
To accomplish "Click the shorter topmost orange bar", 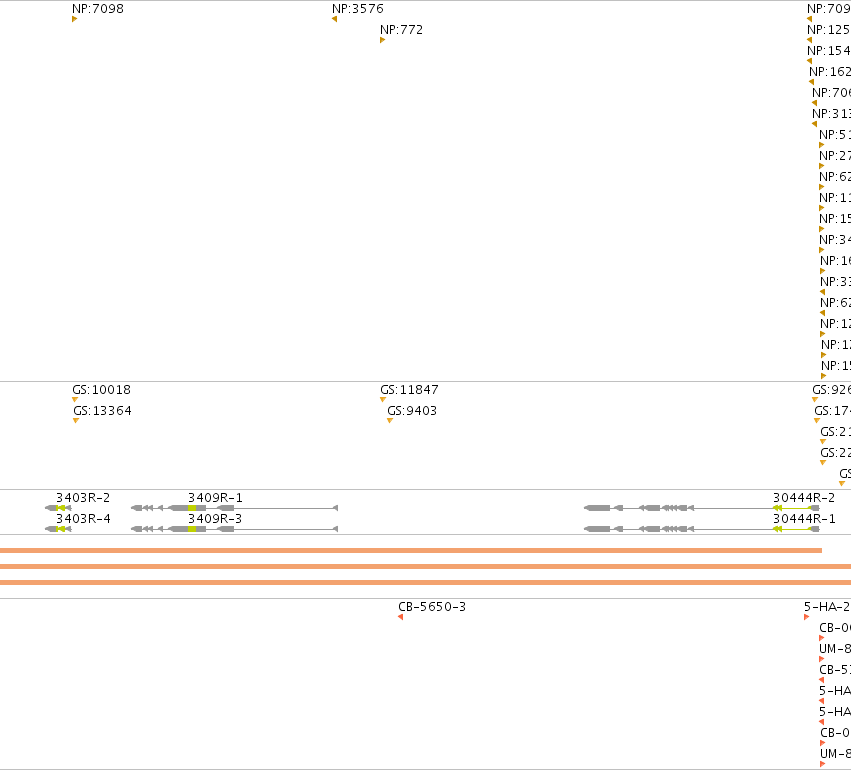I will [x=411, y=550].
